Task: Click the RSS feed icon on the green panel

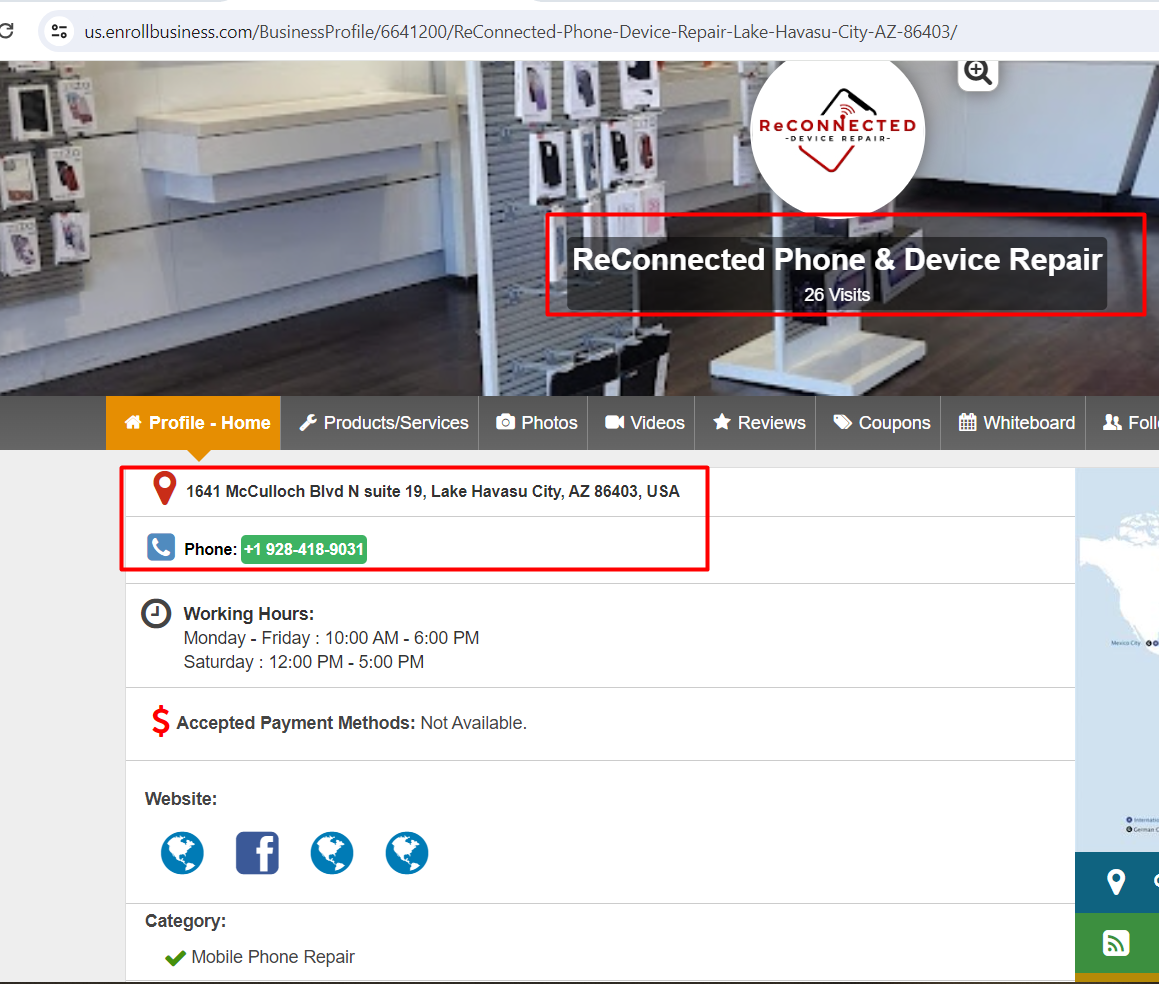Action: [1115, 943]
